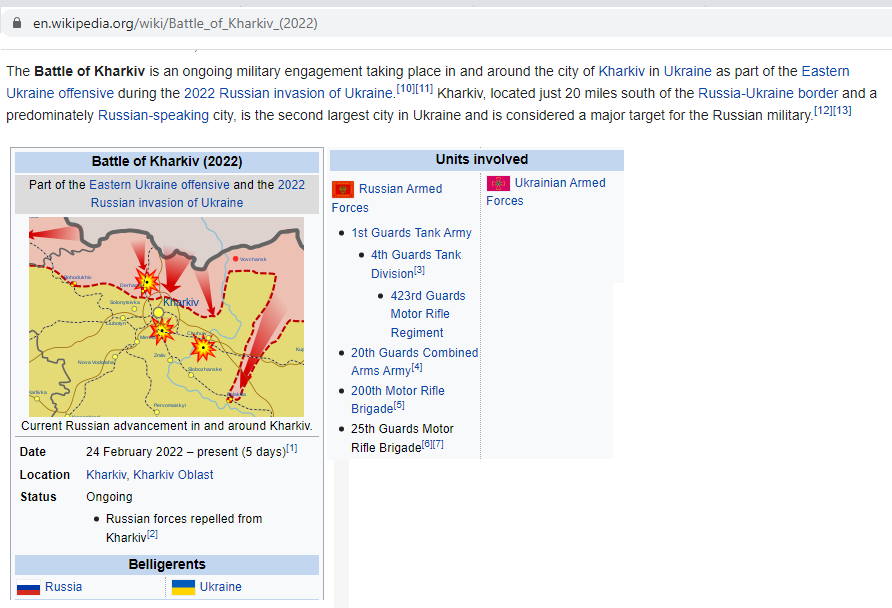Open Ukrainian Armed Forces link
892x608 pixels.
pyautogui.click(x=546, y=192)
